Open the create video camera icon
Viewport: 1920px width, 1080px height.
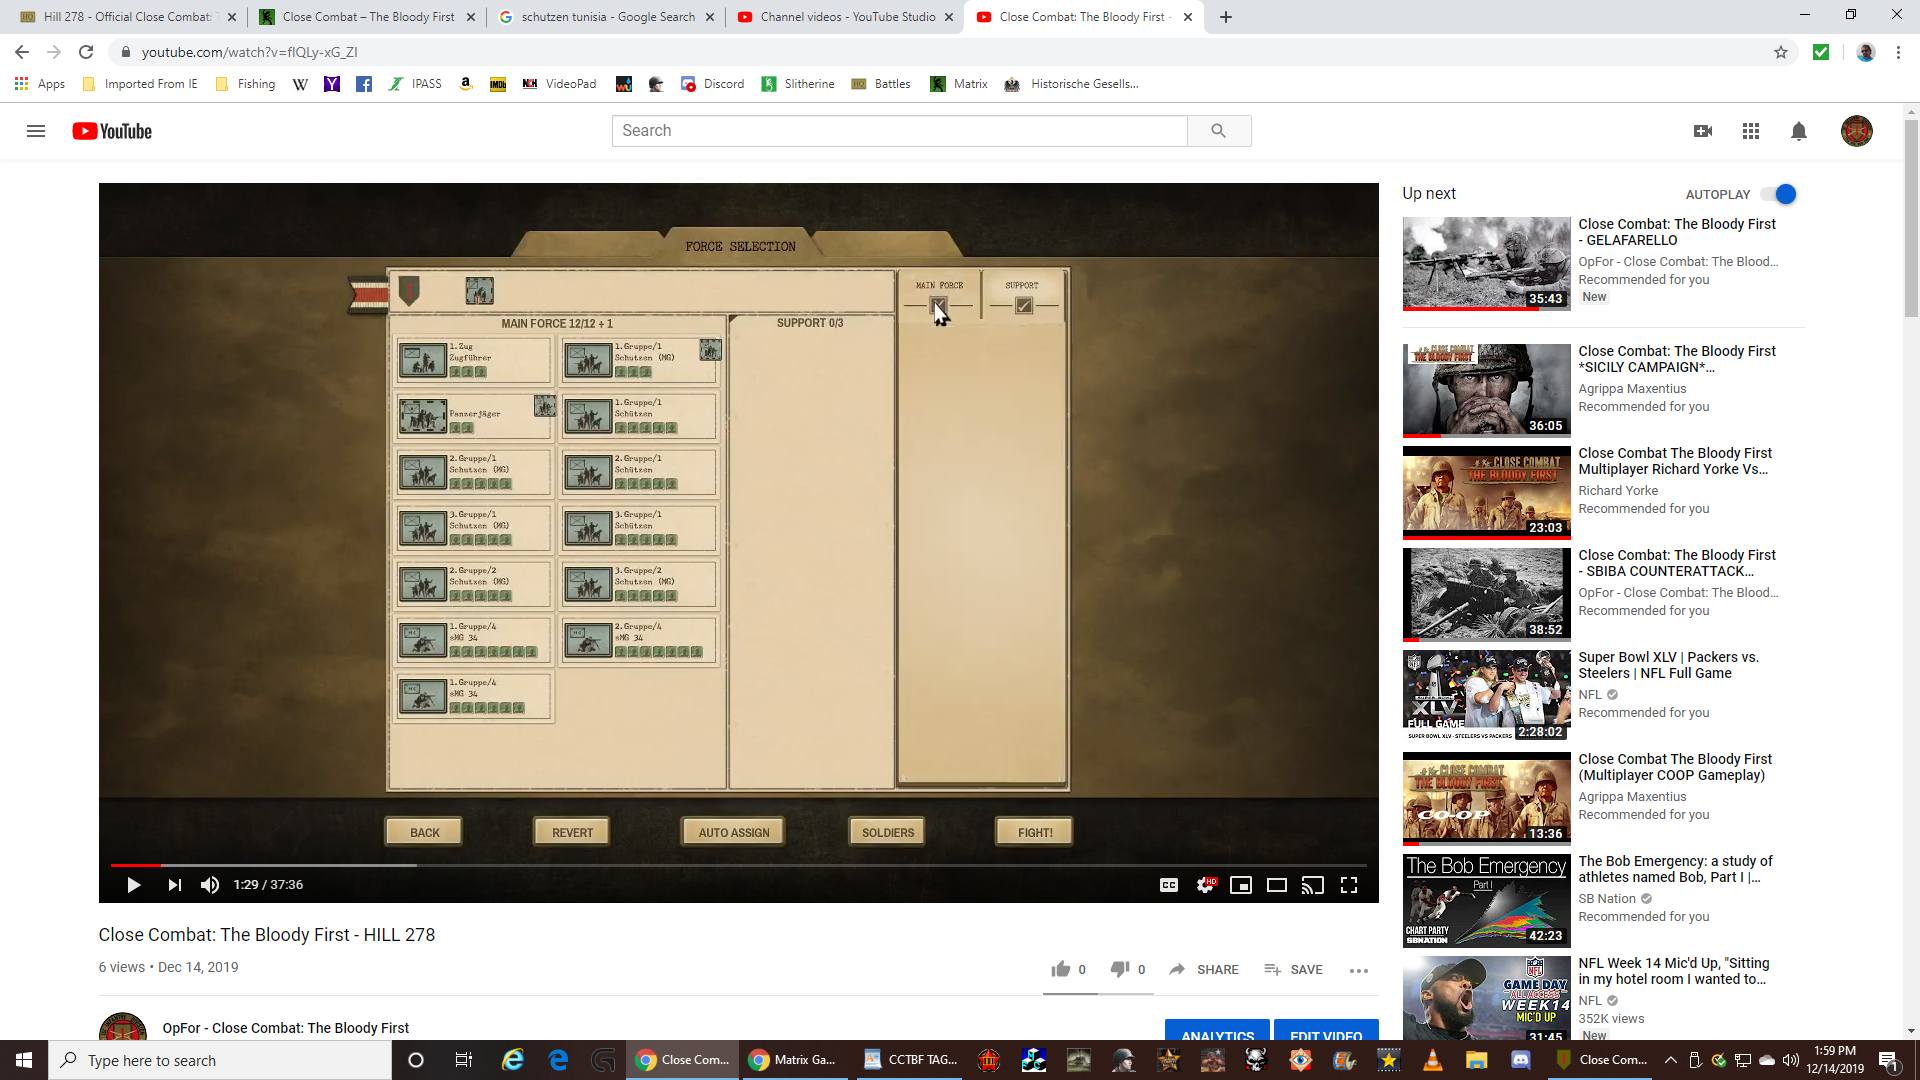pos(1703,131)
